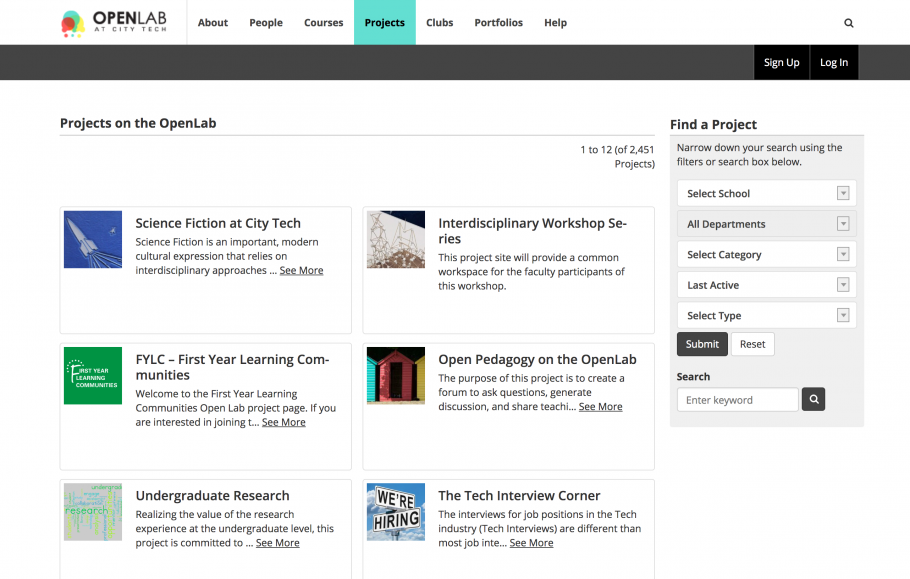Open the Open Pedagogy on the OpenLab title
910x579 pixels.
pos(537,360)
